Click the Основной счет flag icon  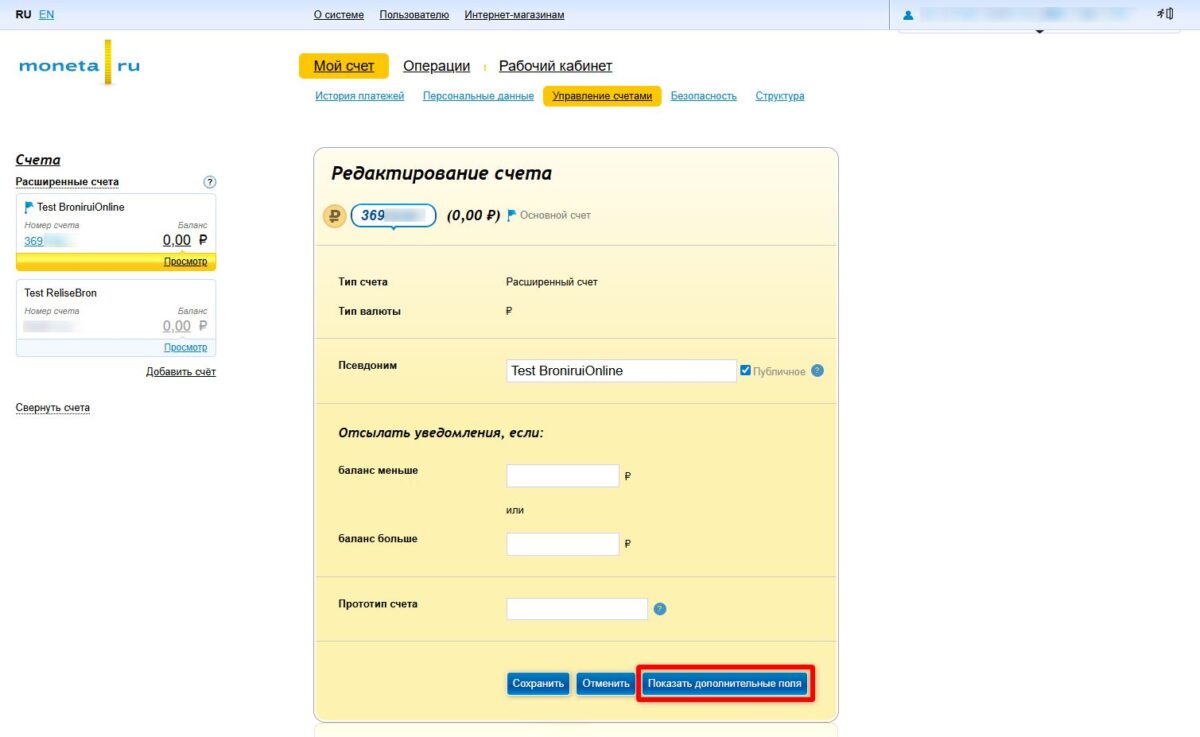512,215
